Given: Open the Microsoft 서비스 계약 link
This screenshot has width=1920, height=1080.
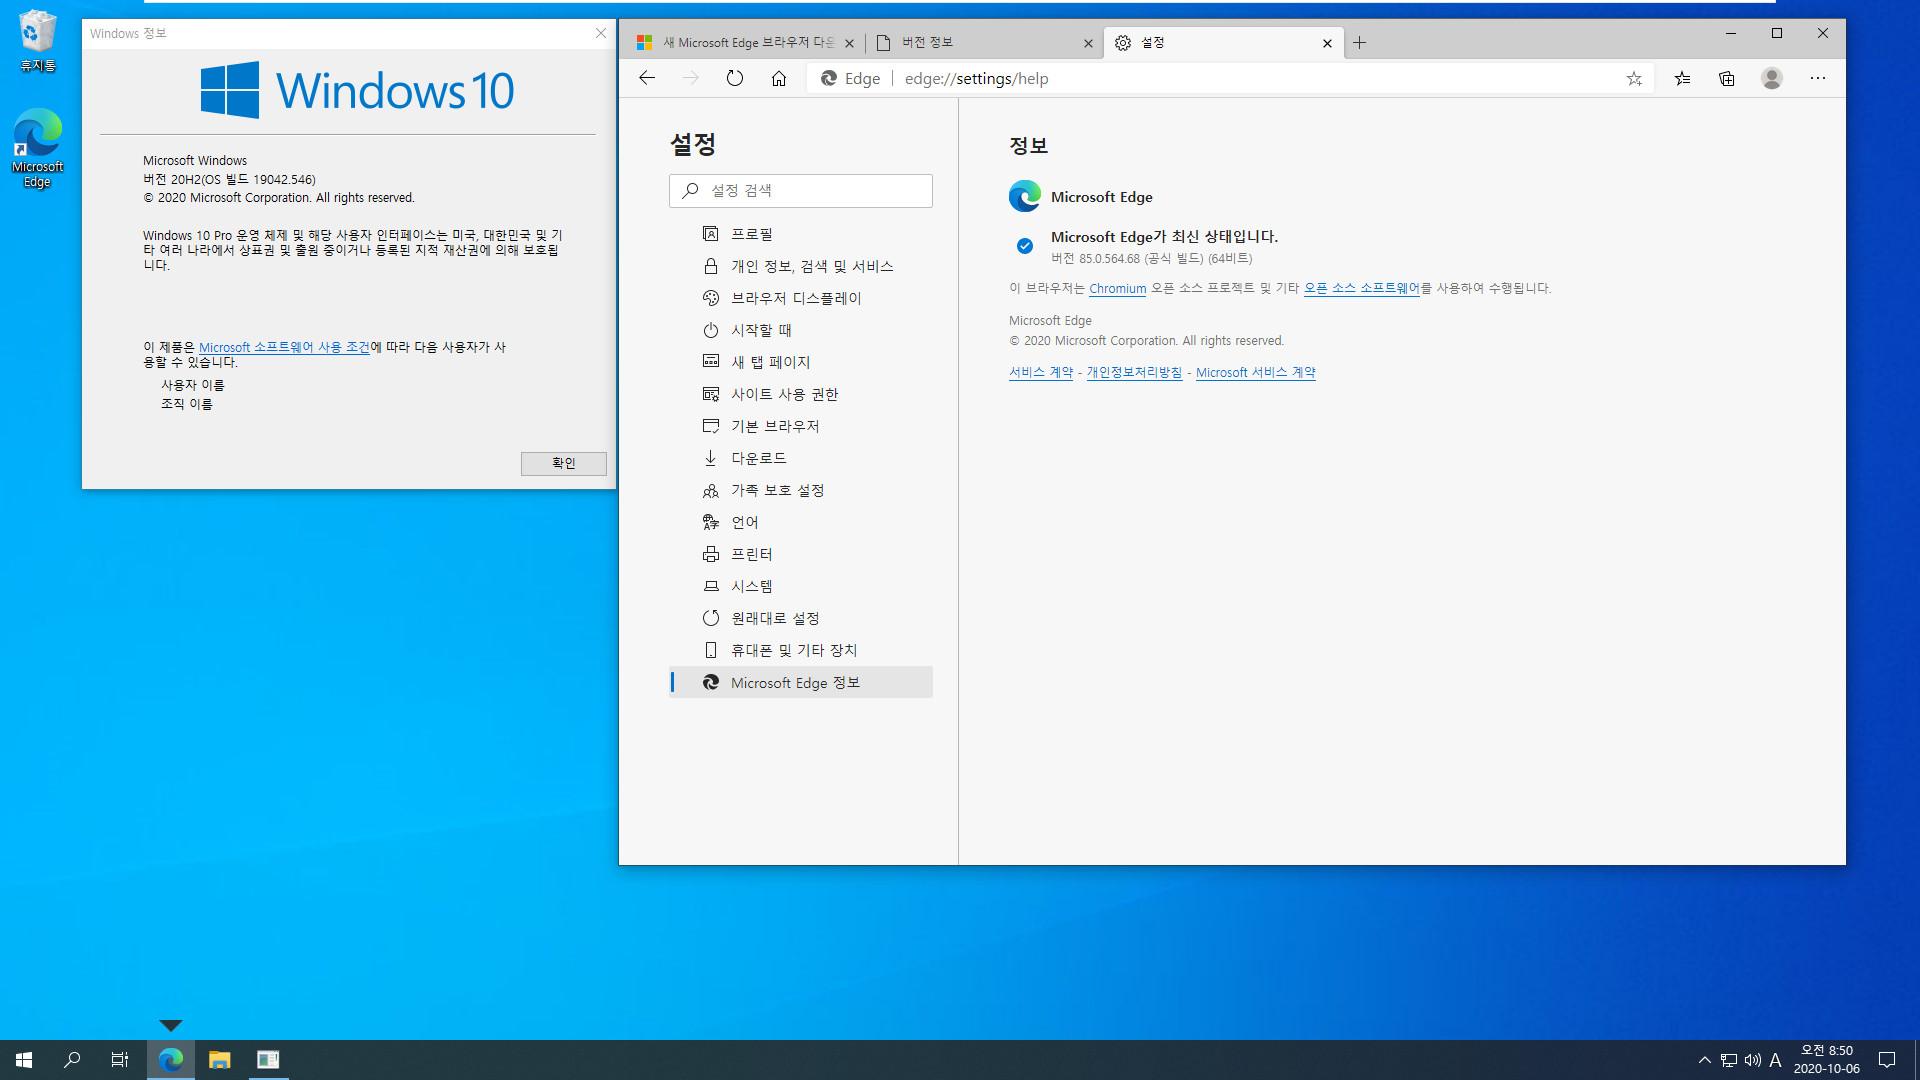Looking at the screenshot, I should [x=1255, y=372].
